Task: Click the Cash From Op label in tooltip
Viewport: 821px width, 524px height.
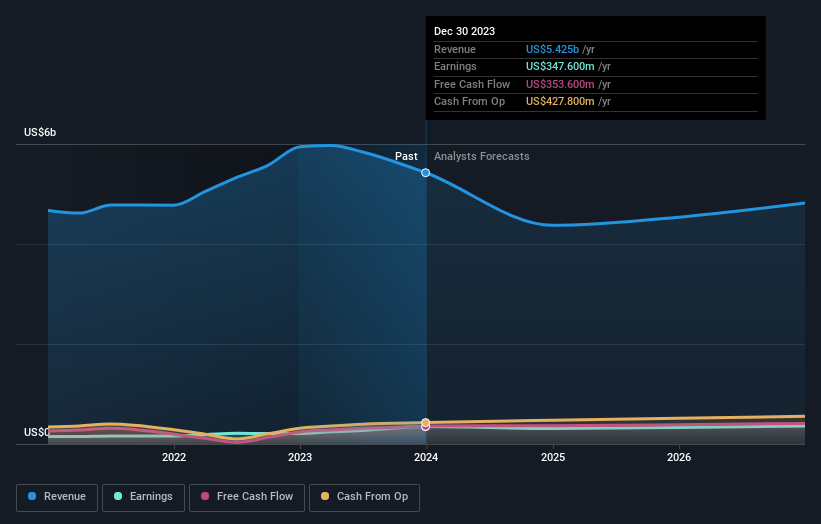Action: (x=470, y=102)
